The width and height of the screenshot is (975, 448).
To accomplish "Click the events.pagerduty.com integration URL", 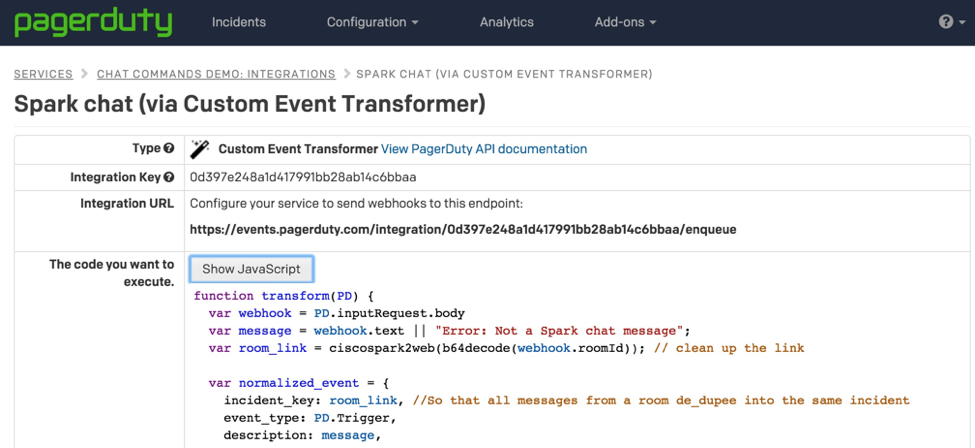I will click(x=463, y=229).
